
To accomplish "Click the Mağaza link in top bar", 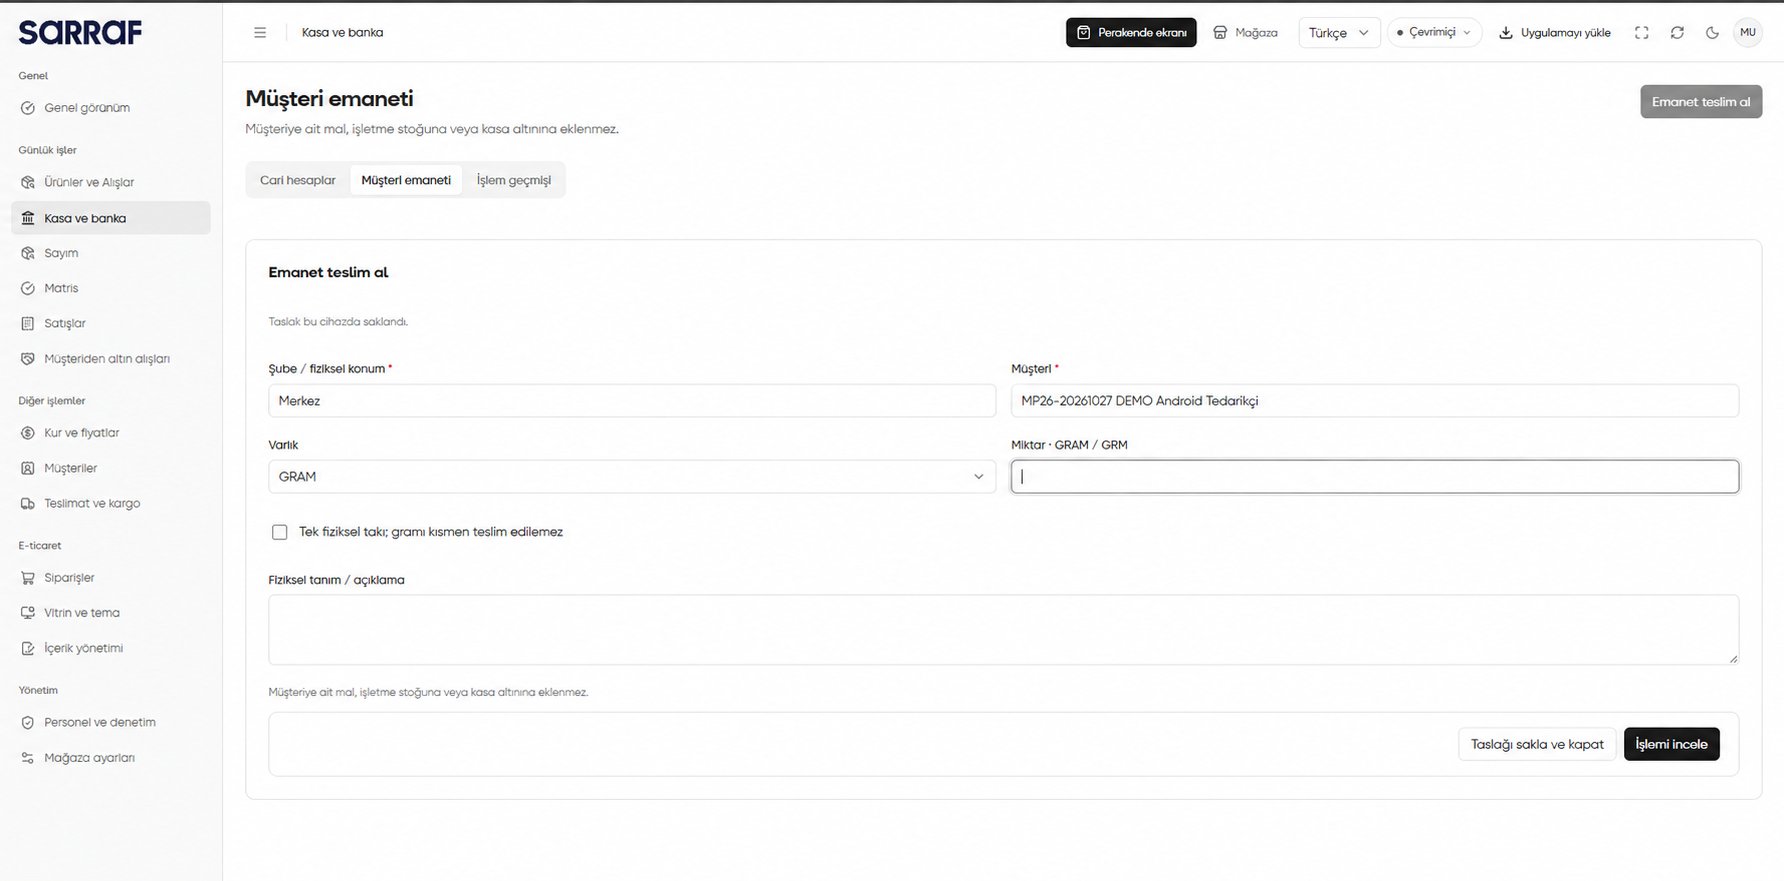I will [1245, 33].
